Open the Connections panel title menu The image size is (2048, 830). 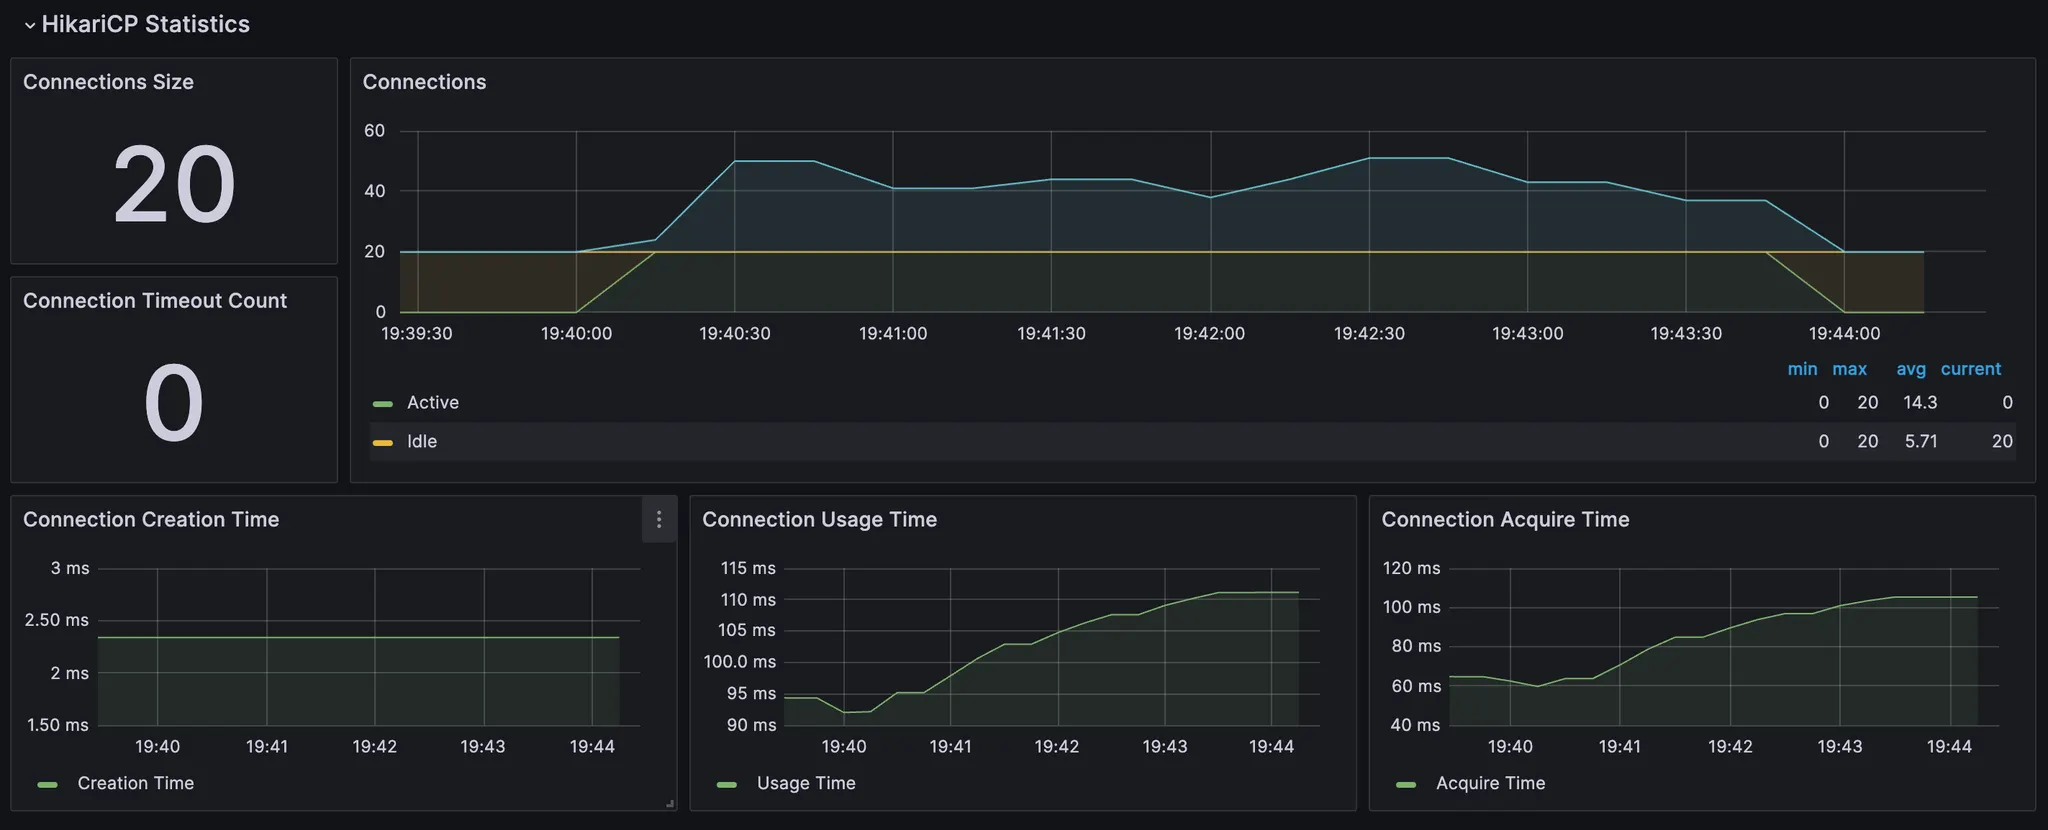(424, 82)
